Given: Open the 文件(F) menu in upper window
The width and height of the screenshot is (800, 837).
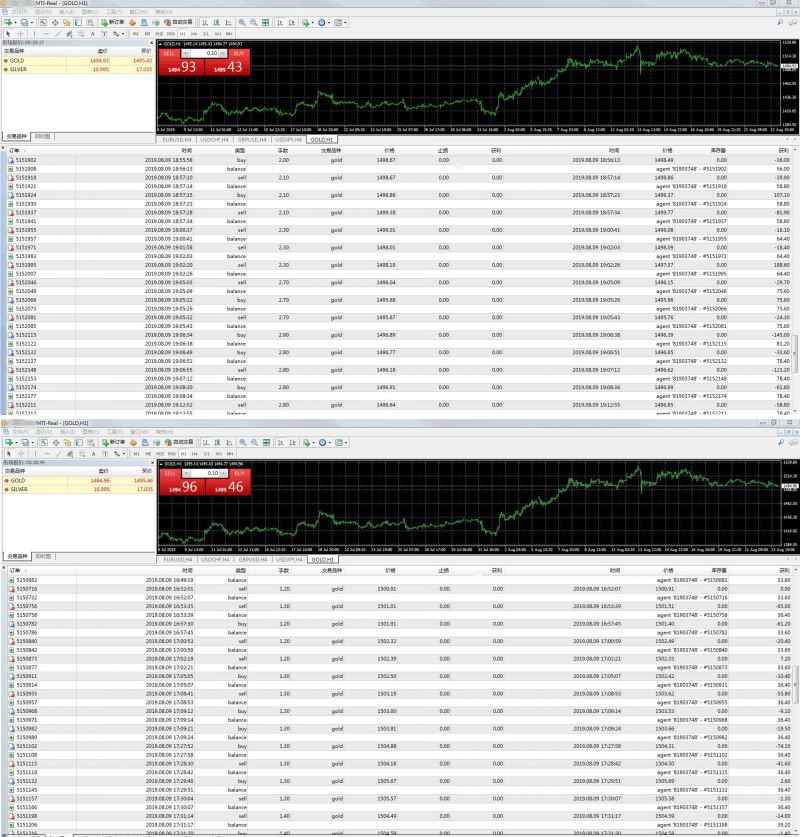Looking at the screenshot, I should point(32,13).
